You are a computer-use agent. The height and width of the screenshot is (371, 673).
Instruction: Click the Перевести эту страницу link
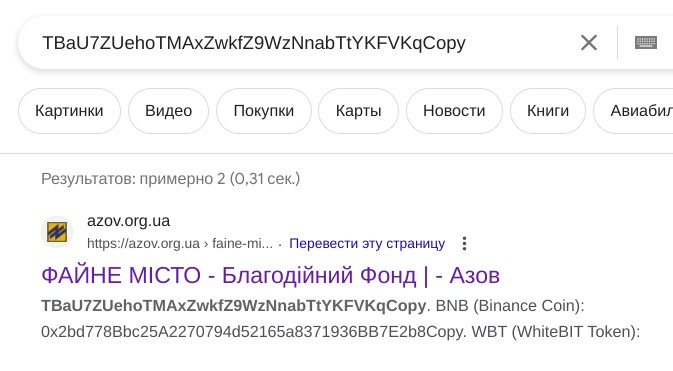click(367, 243)
